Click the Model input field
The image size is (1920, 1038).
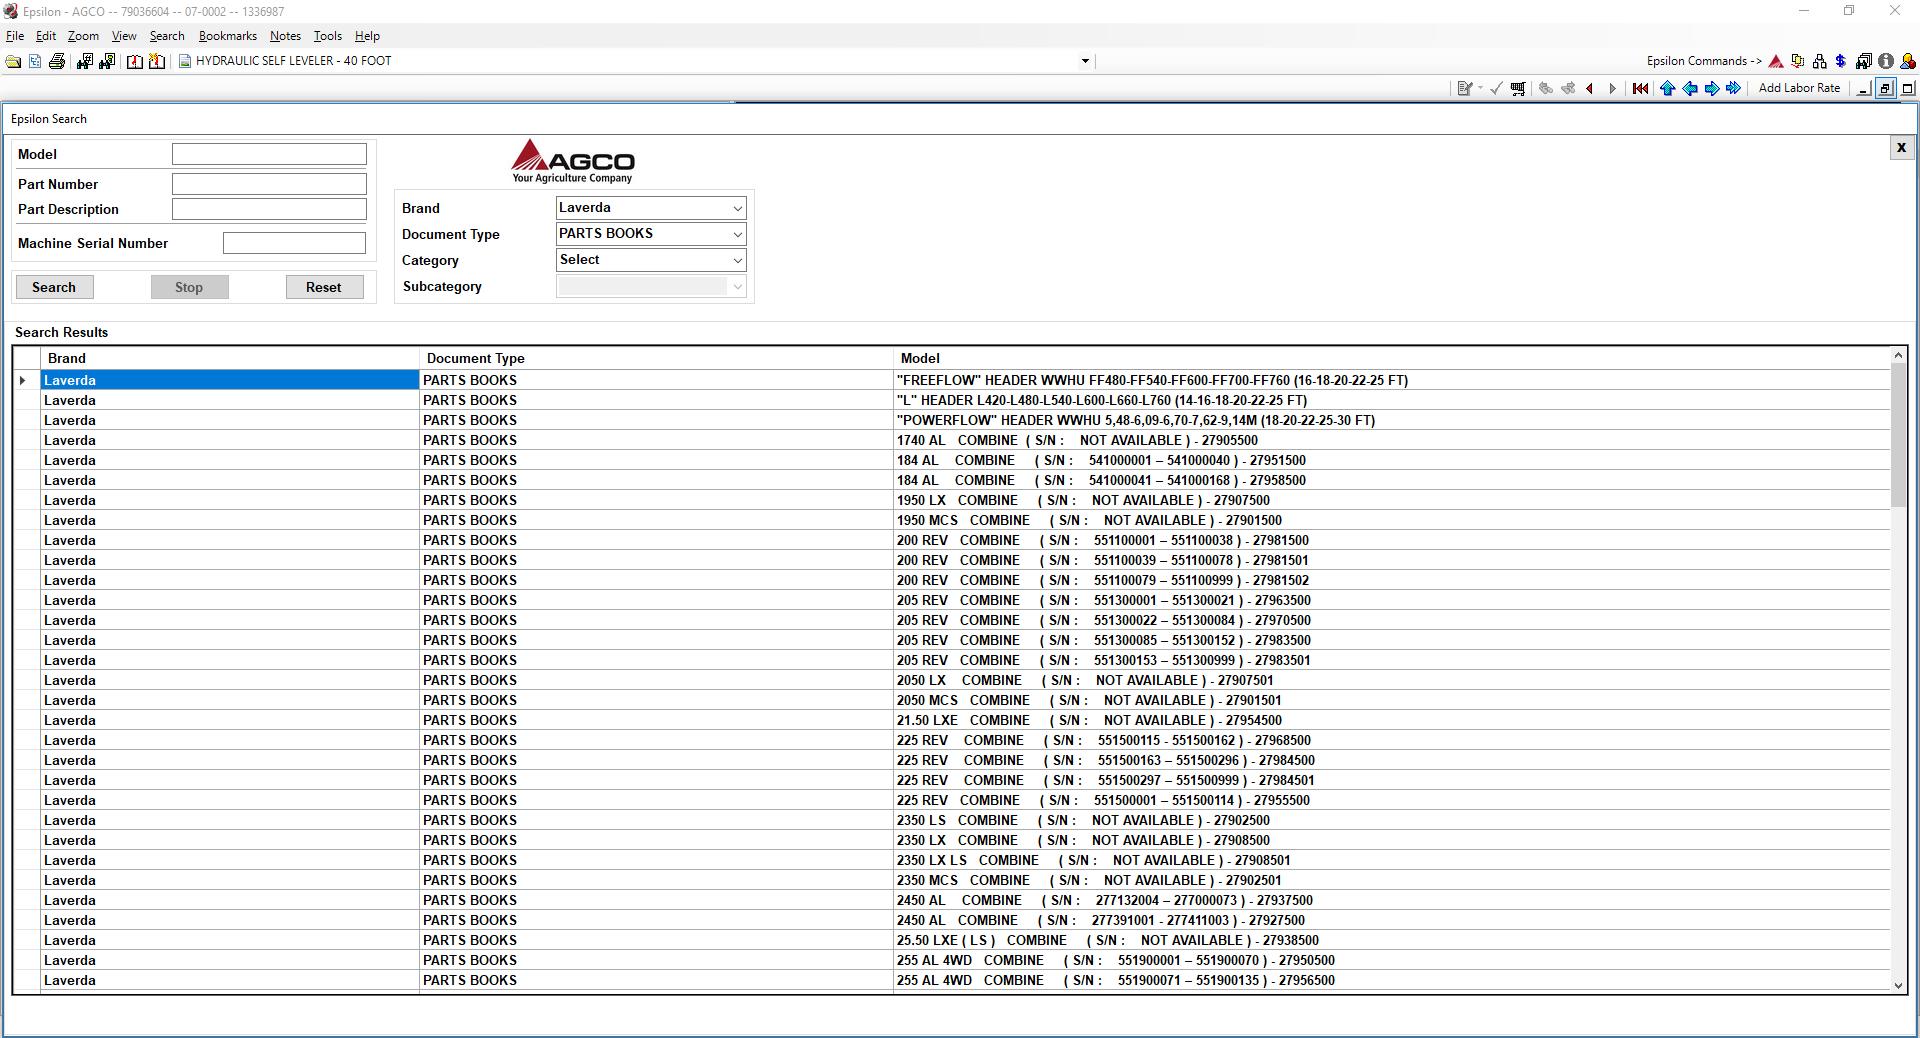(269, 154)
